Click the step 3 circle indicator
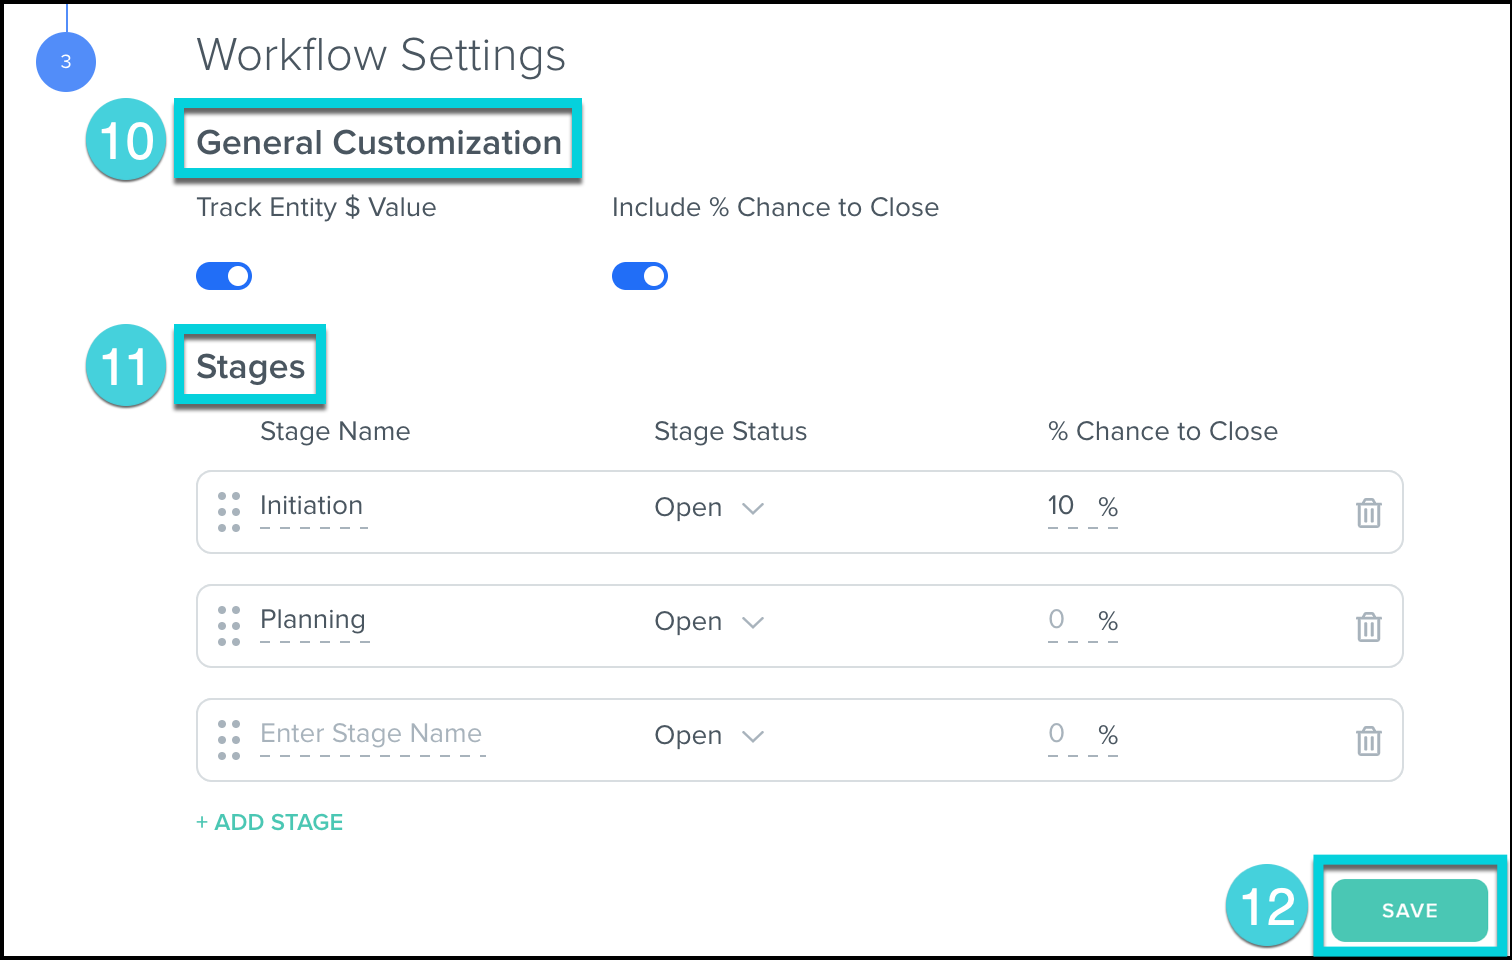Viewport: 1512px width, 960px height. pos(66,62)
